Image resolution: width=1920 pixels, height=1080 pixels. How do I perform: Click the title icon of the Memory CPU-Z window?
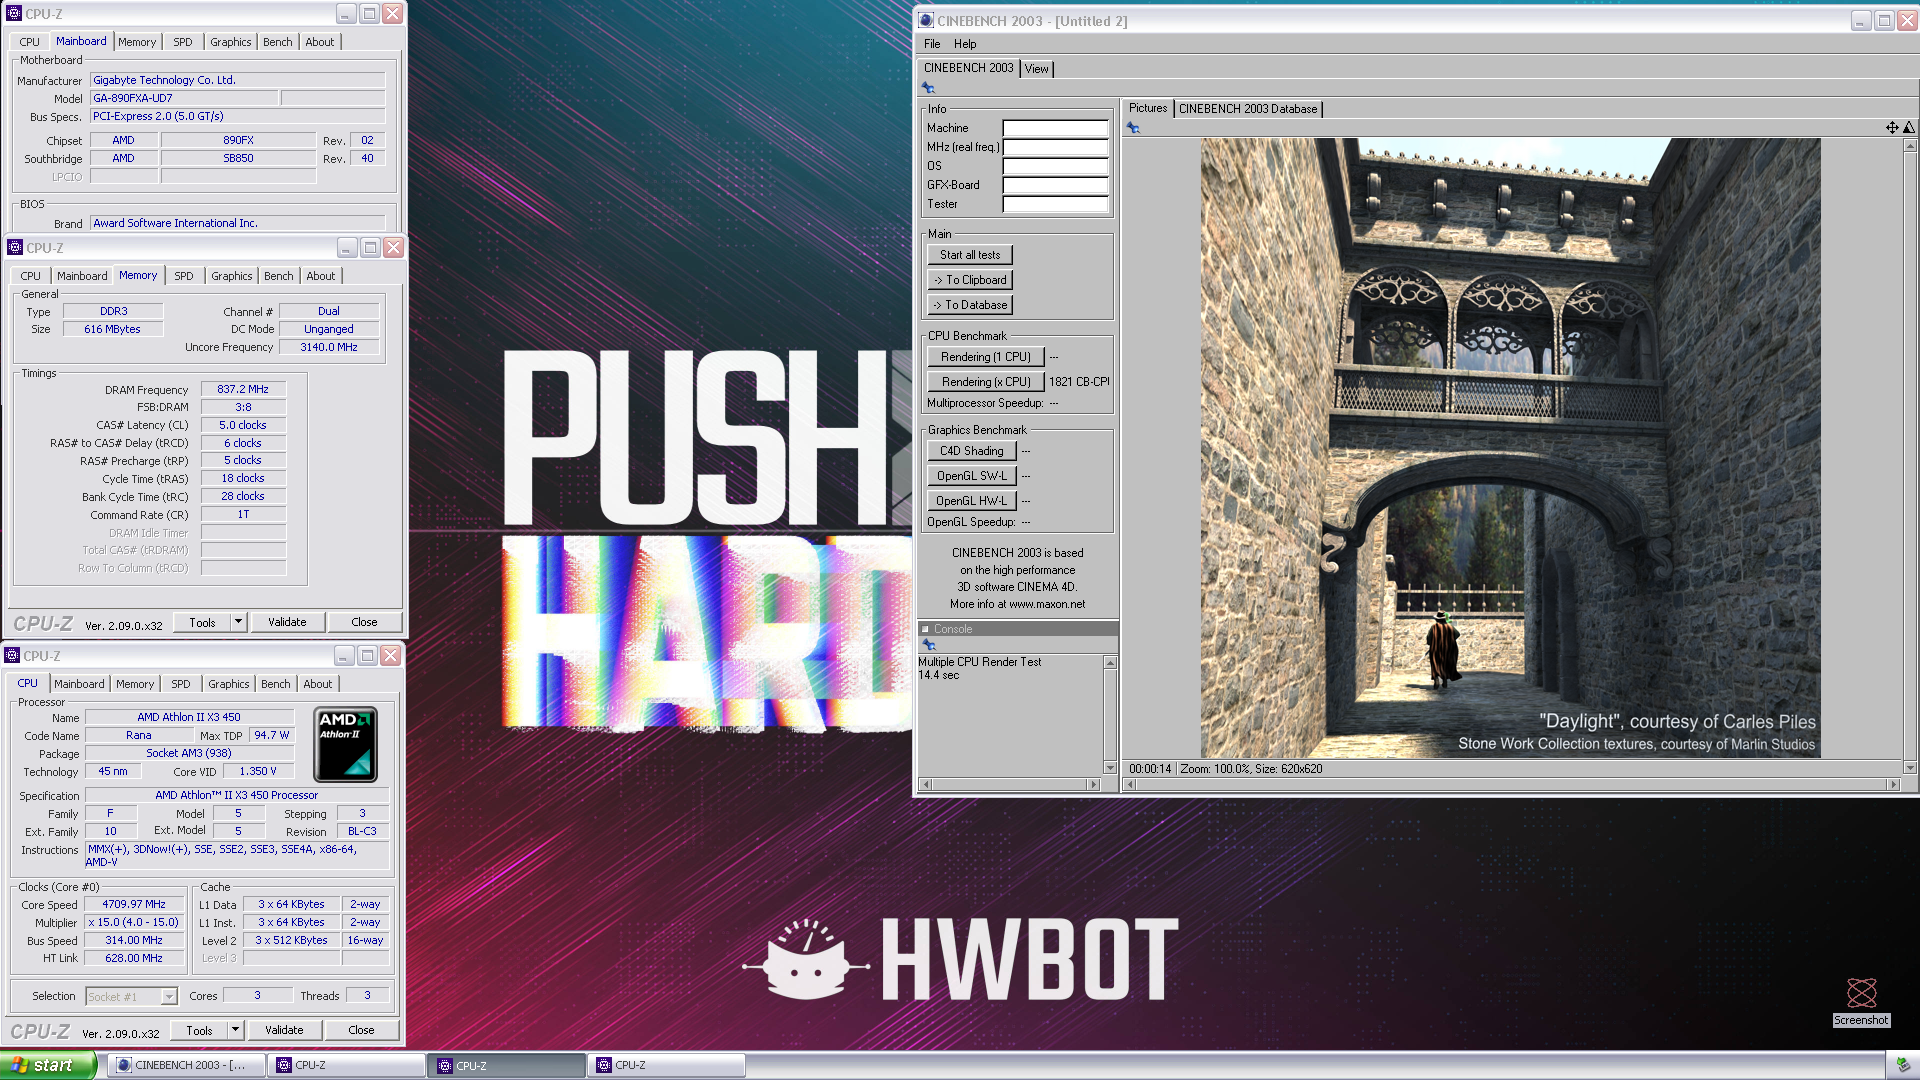[15, 248]
